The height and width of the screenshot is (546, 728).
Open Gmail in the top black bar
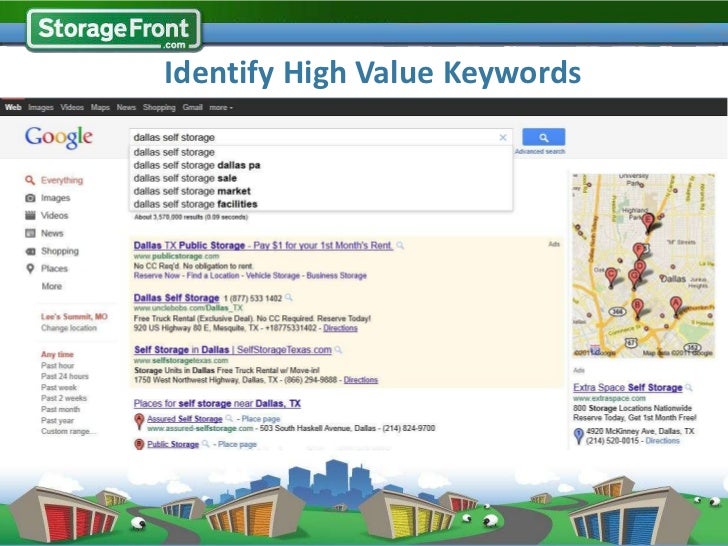coord(193,107)
